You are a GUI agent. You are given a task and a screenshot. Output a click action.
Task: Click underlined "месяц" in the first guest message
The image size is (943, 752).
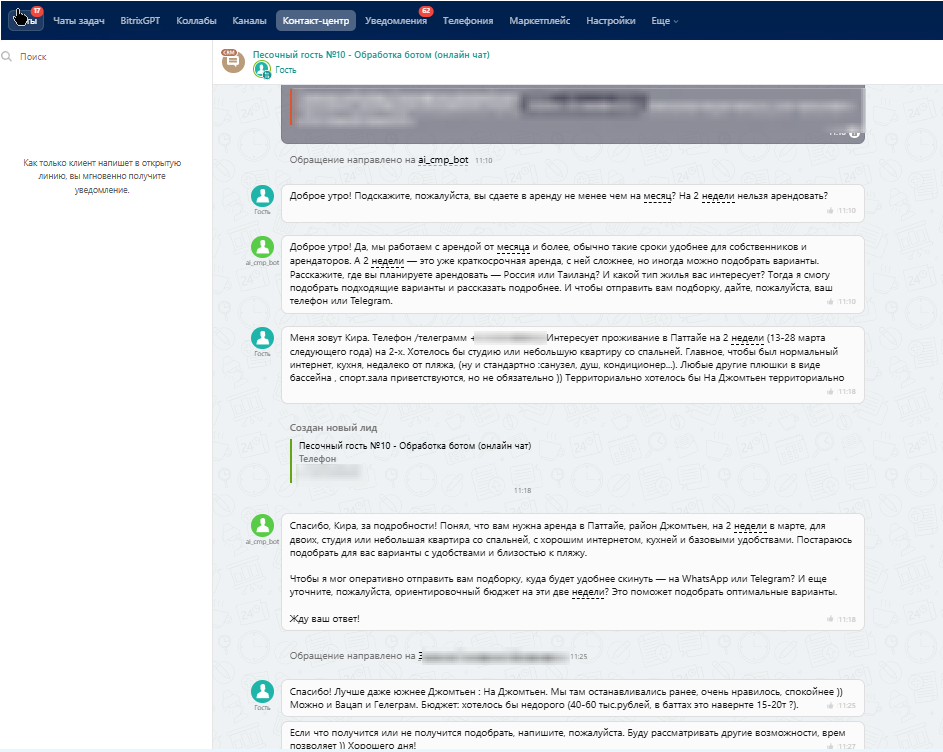[657, 196]
